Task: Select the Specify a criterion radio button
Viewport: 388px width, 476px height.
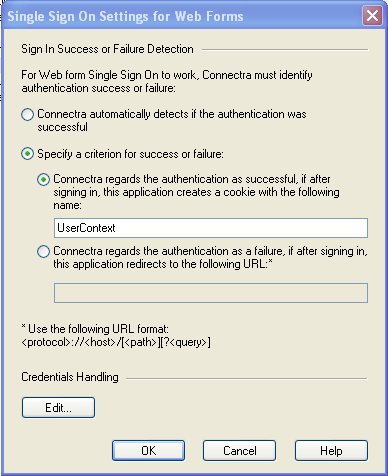Action: (27, 154)
